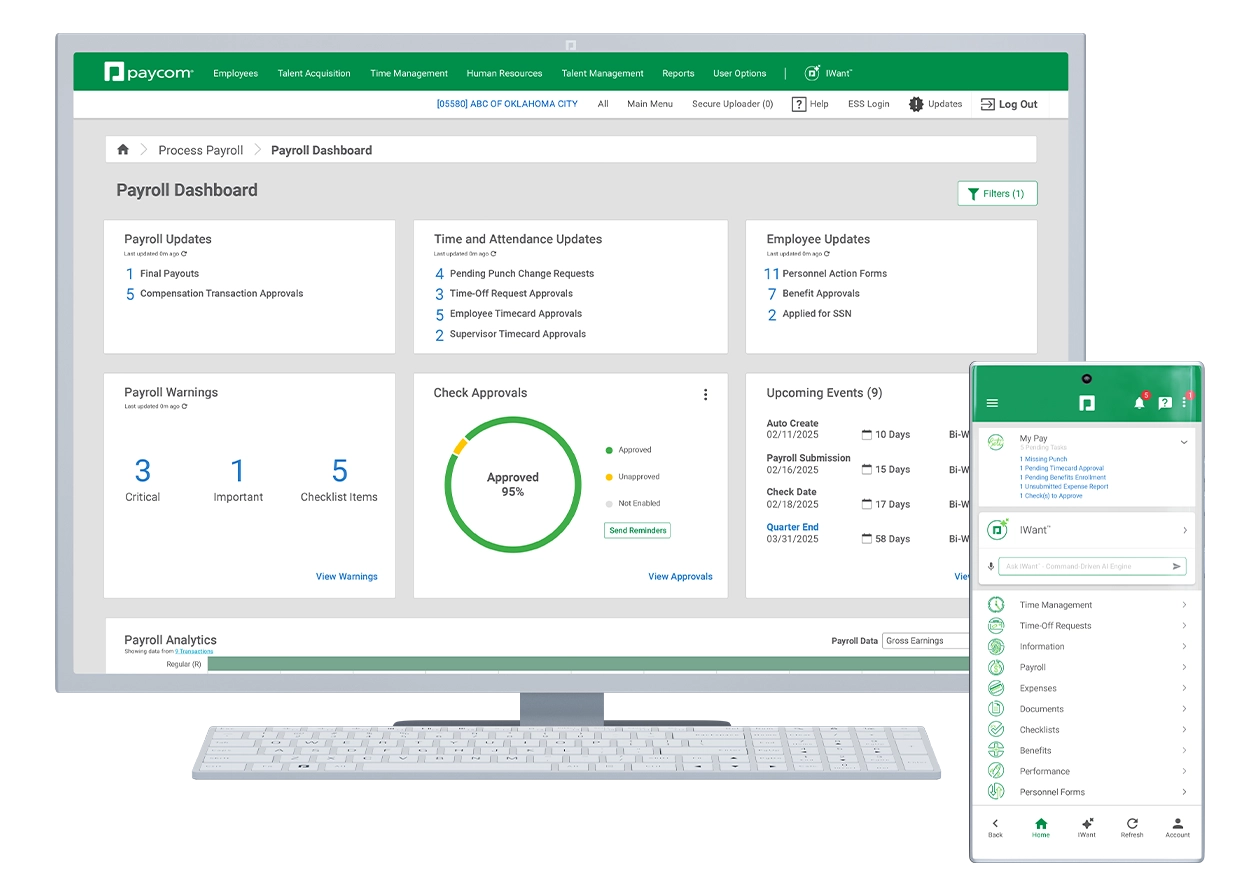
Task: Open Pending Punch Change Requests
Action: click(514, 274)
